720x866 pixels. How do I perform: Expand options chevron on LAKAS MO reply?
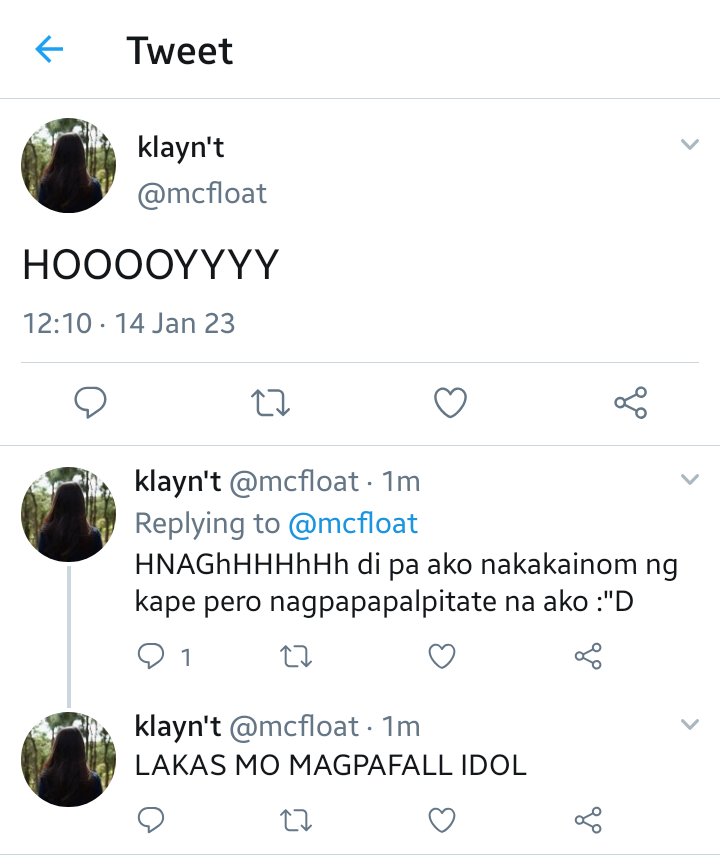[690, 724]
